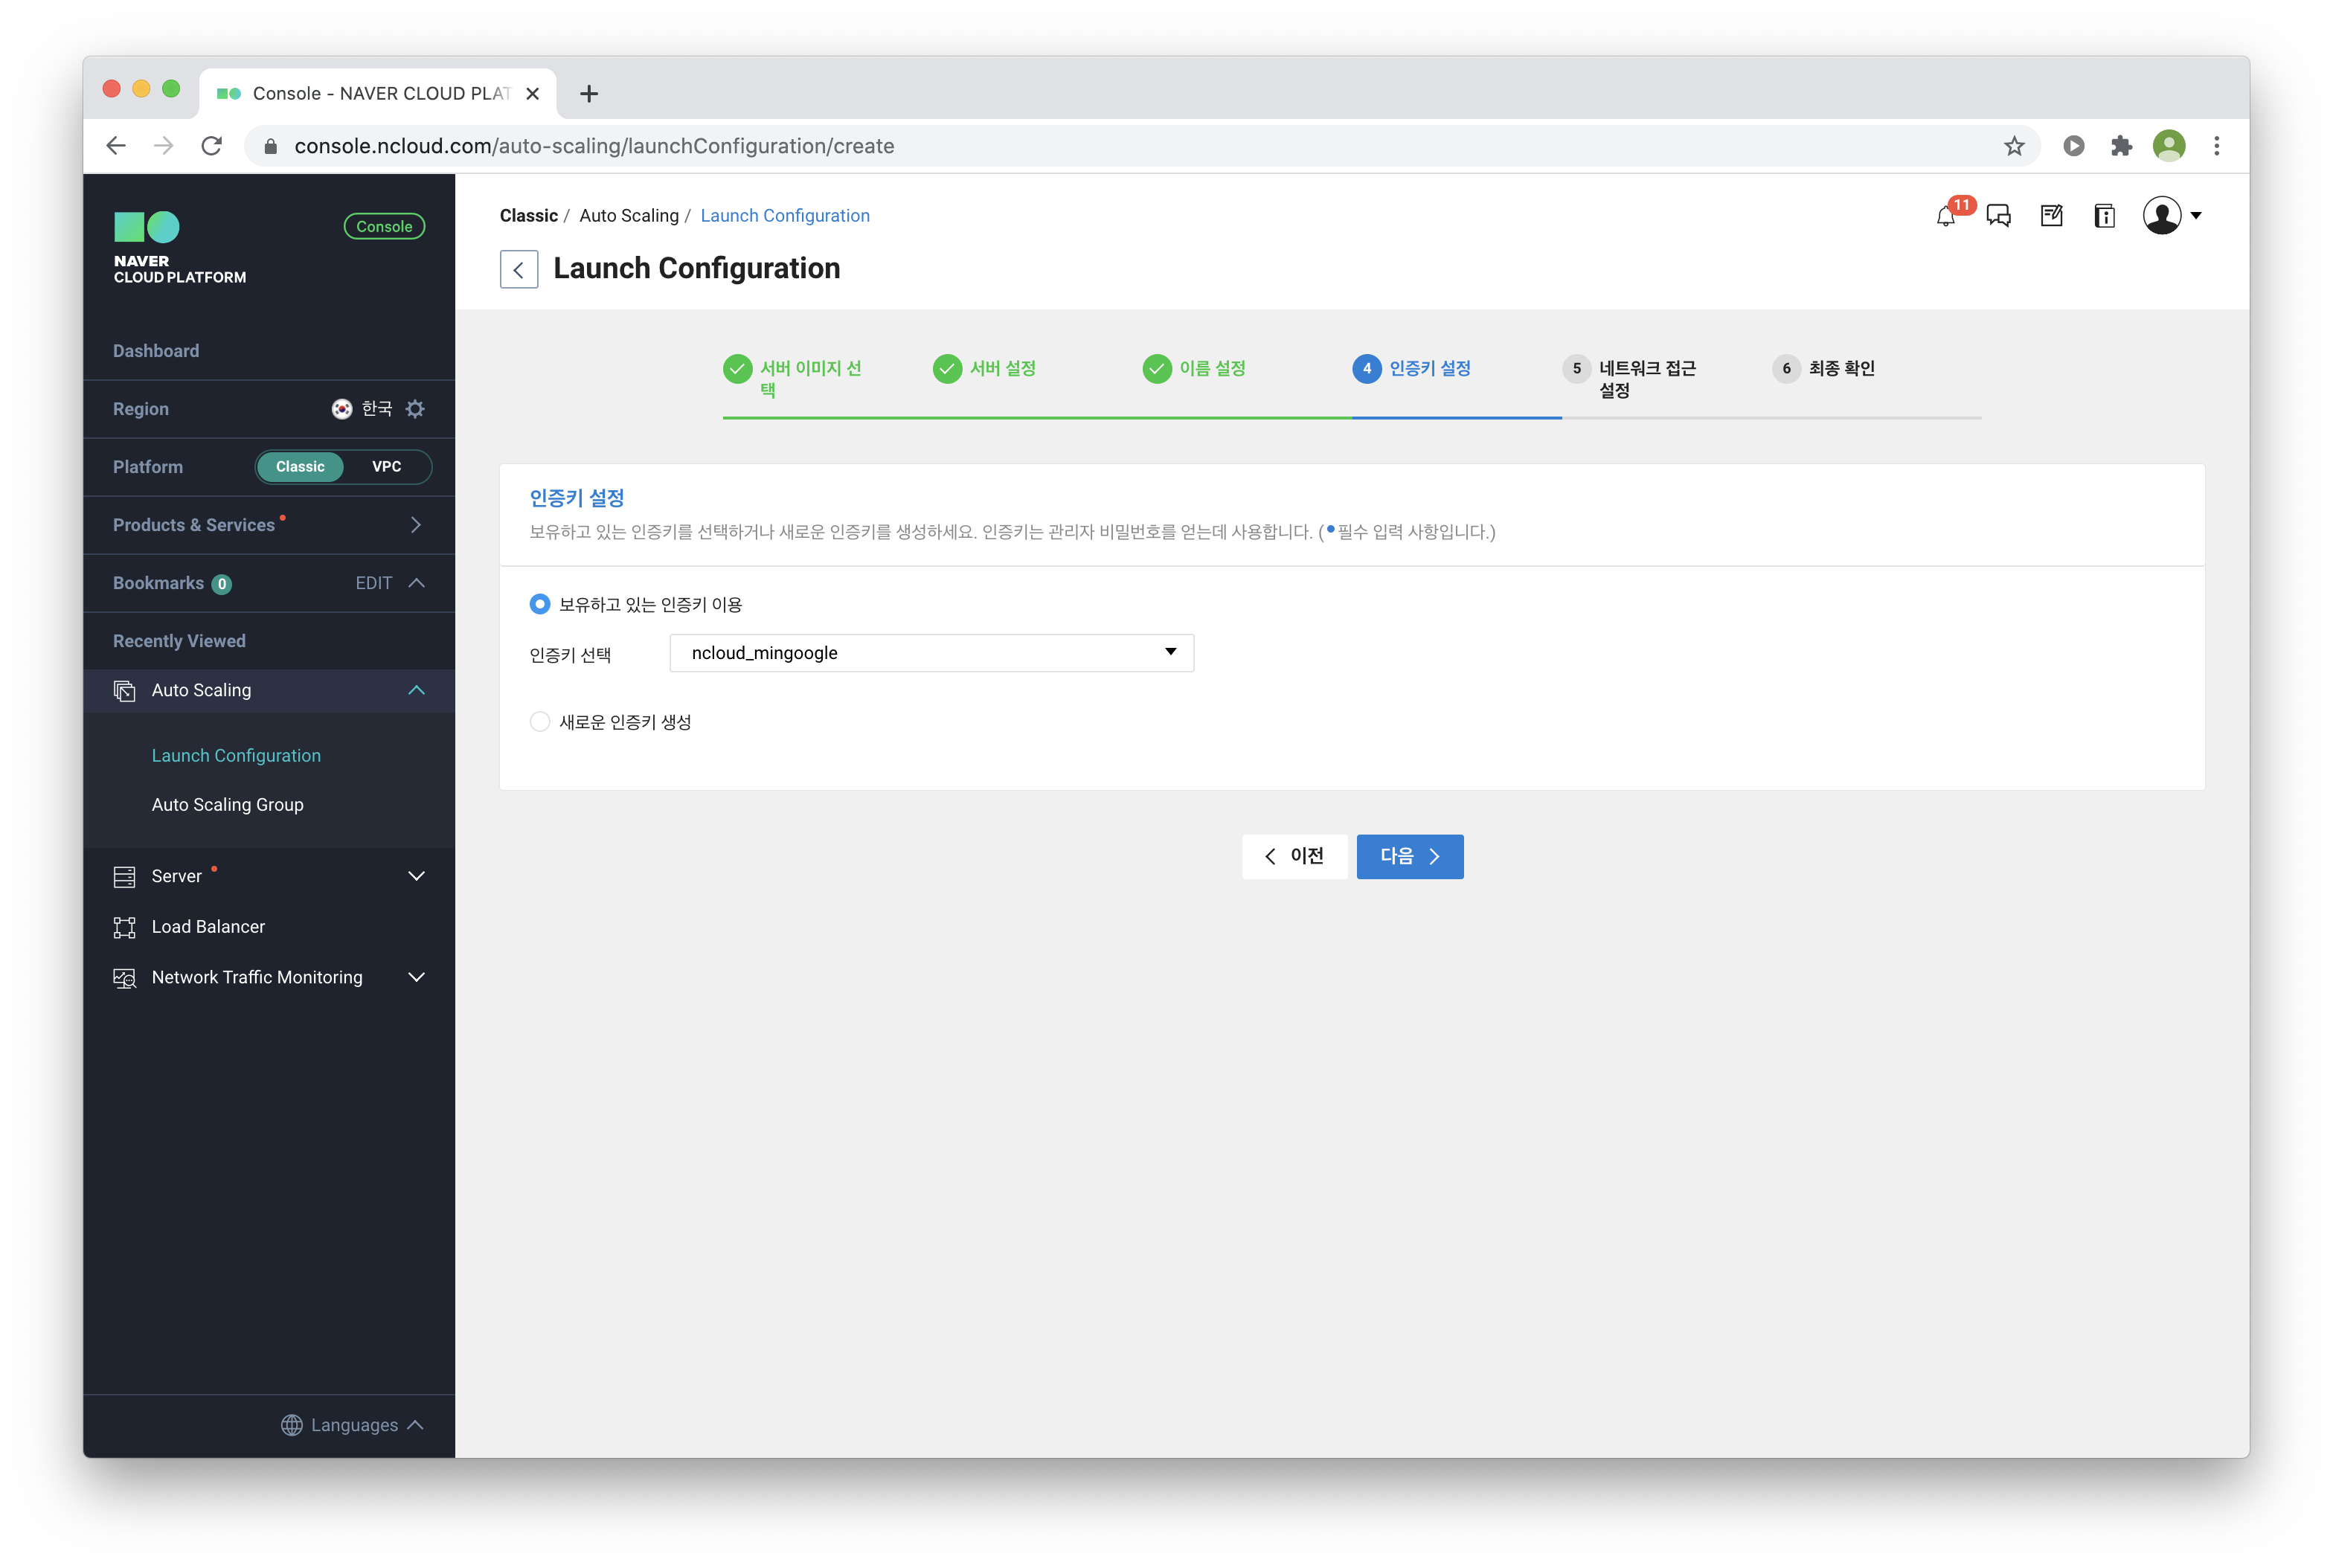Click the Region settings gear icon
2333x1568 pixels.
[415, 409]
